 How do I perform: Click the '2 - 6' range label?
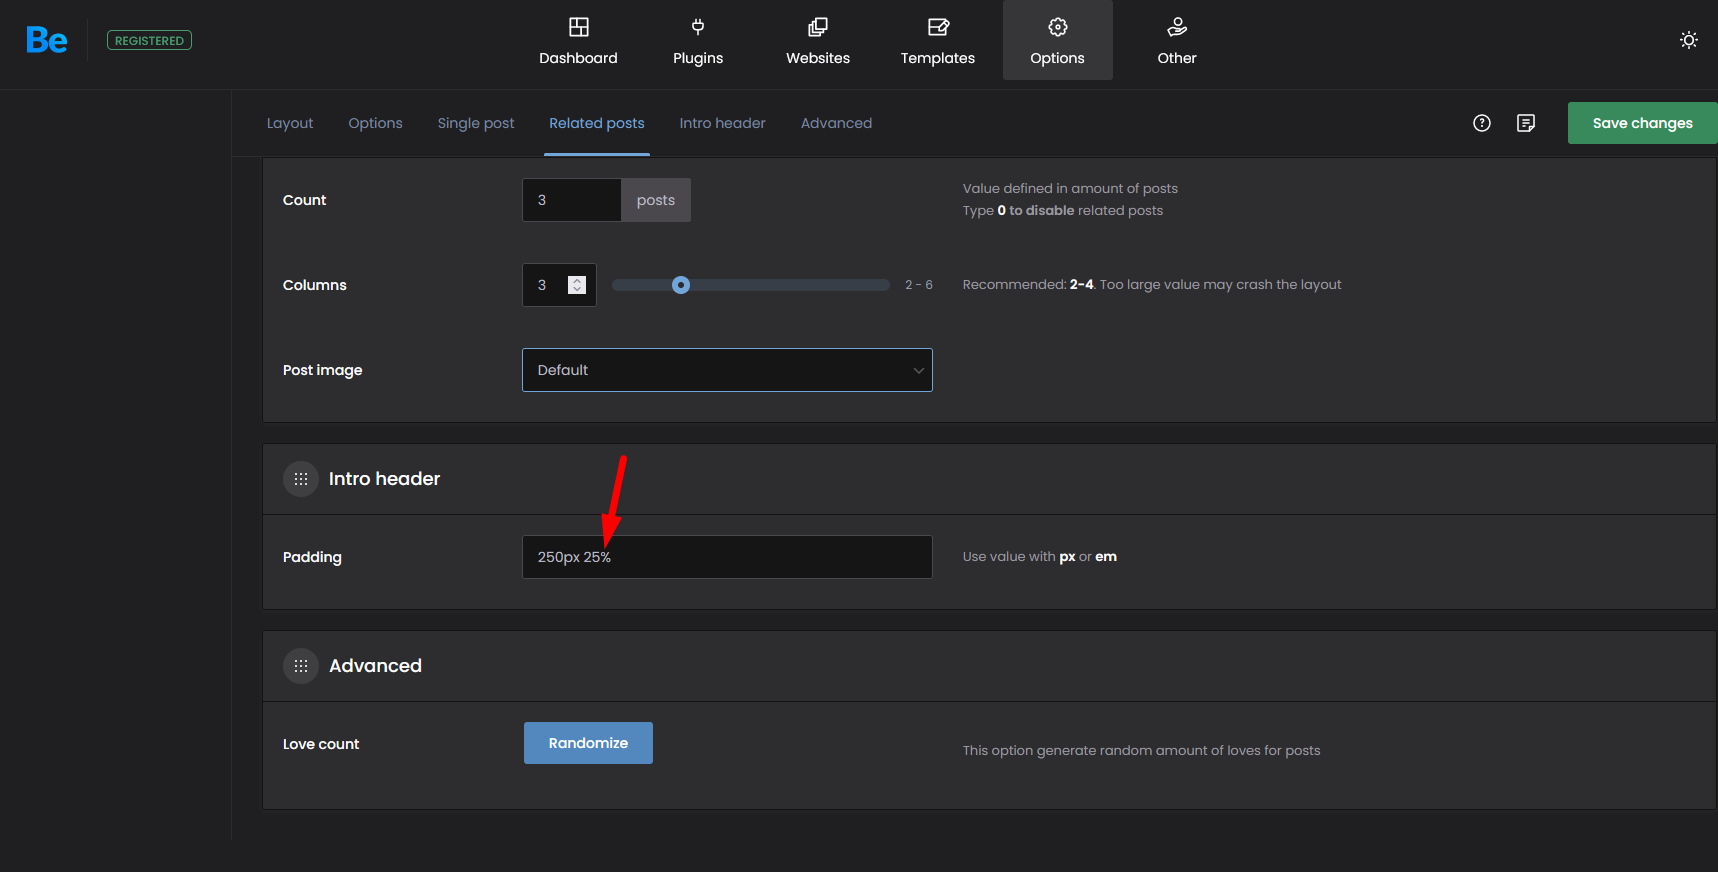coord(919,285)
